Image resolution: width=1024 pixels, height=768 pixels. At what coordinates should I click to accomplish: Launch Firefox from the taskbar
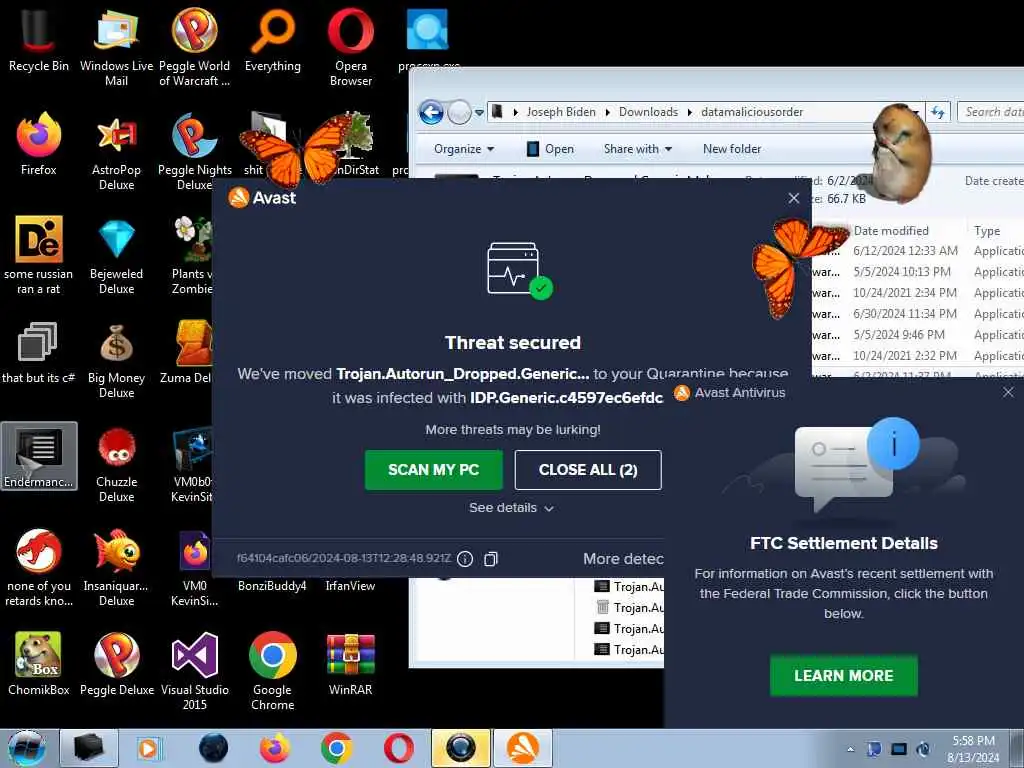point(275,748)
